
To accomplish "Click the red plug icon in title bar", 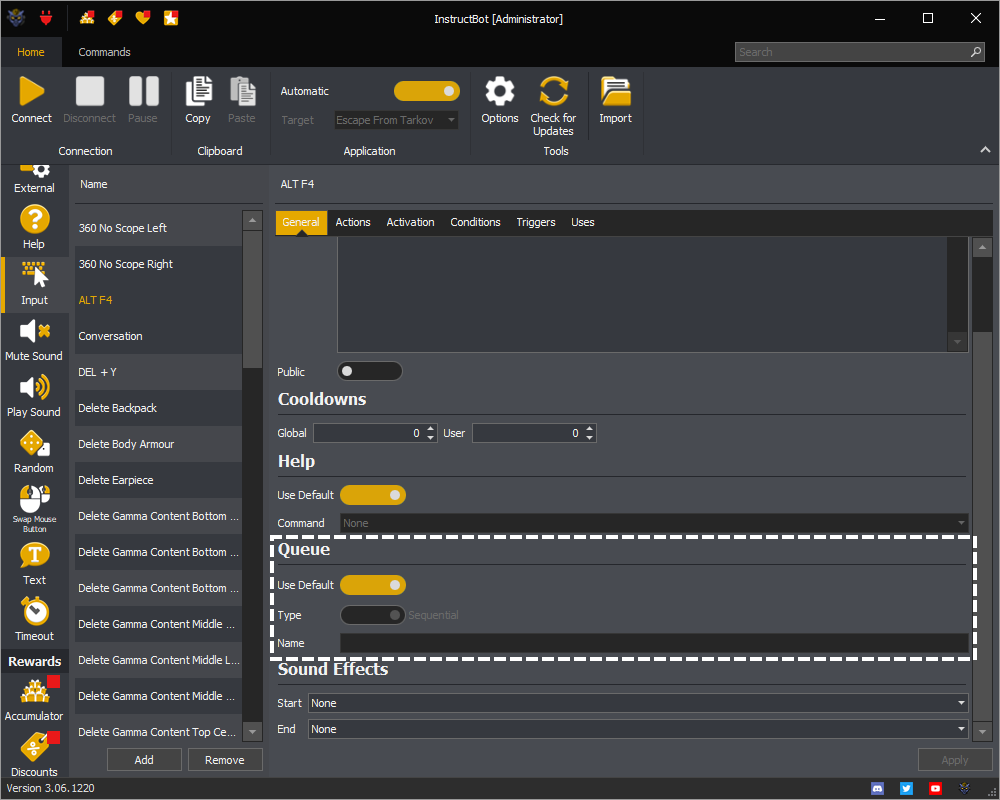I will 46,18.
